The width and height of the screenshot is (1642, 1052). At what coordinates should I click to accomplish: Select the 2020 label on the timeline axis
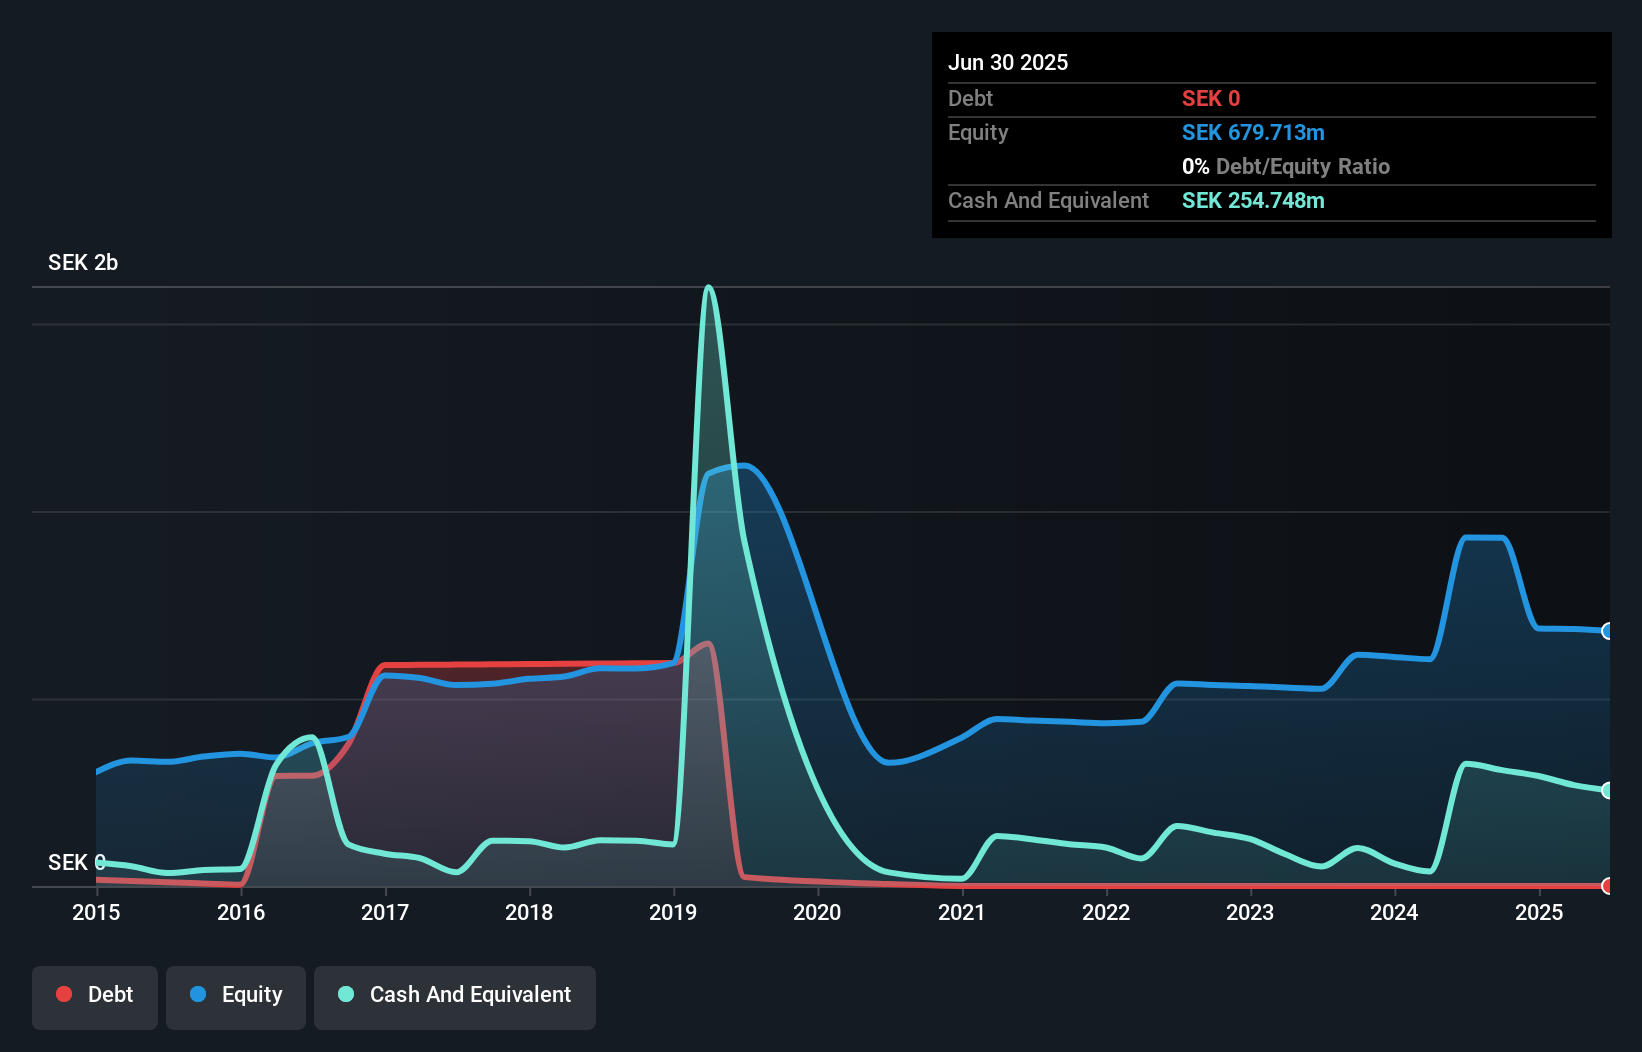tap(817, 912)
